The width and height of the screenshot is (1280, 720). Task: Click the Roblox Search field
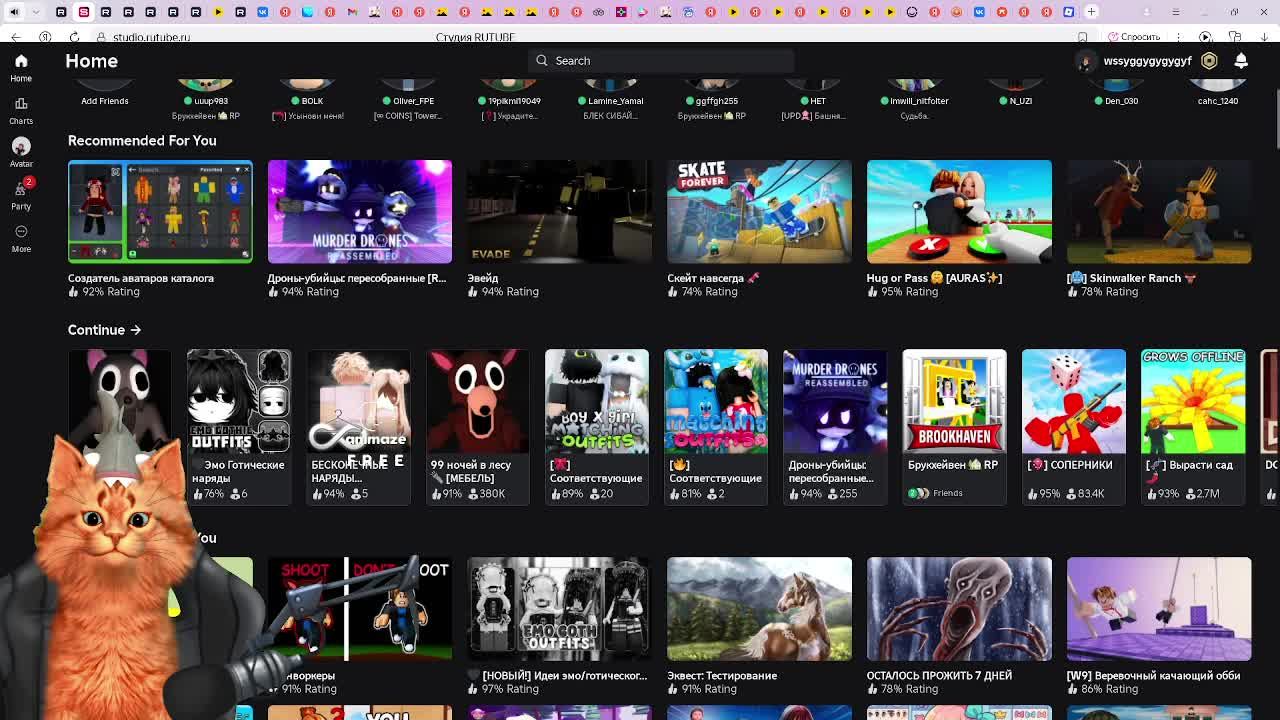(x=661, y=61)
